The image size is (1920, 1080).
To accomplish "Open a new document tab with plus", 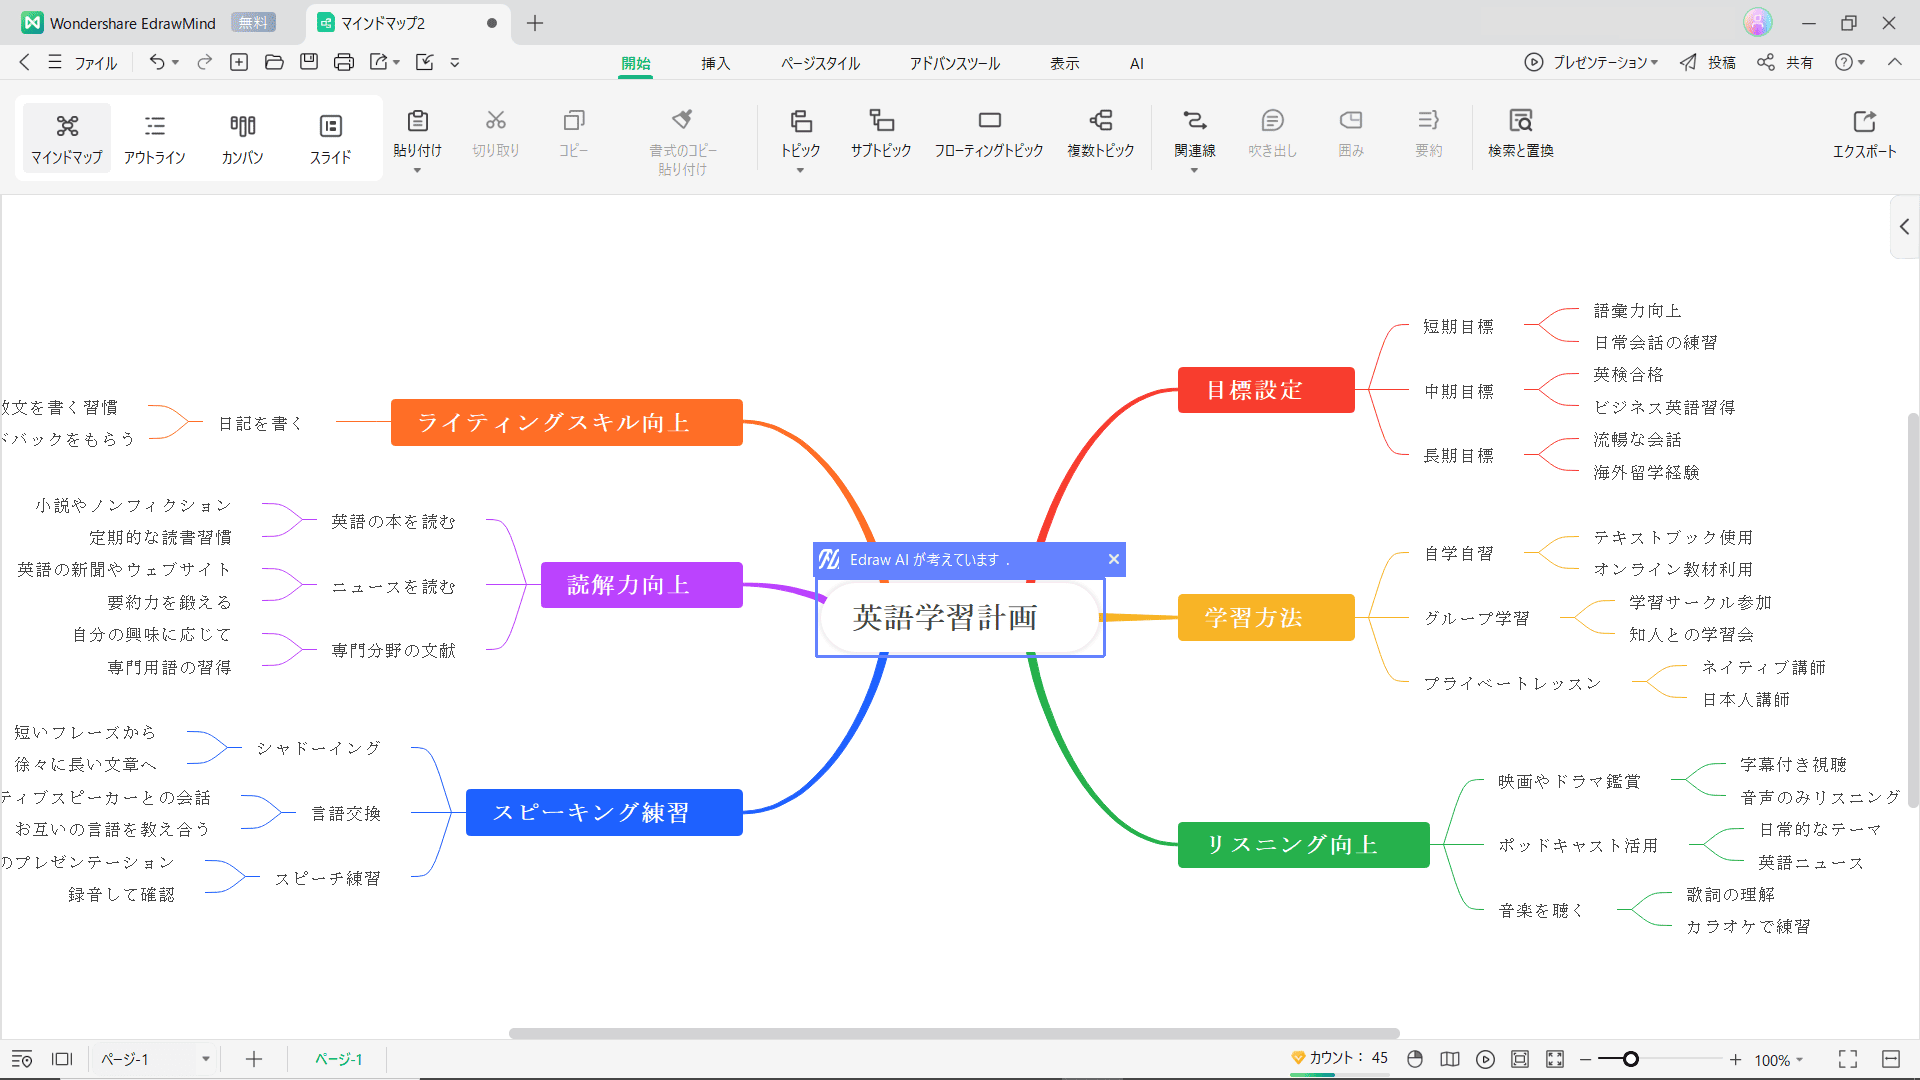I will (x=535, y=23).
